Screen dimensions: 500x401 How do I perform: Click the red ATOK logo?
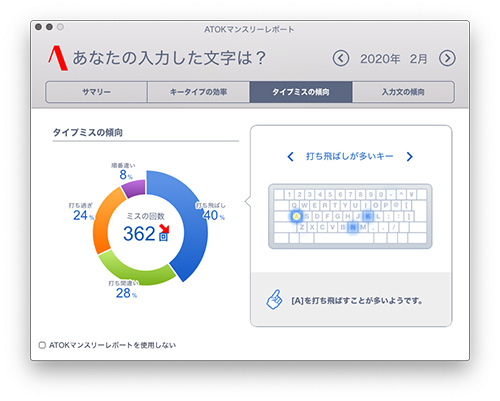pyautogui.click(x=58, y=58)
